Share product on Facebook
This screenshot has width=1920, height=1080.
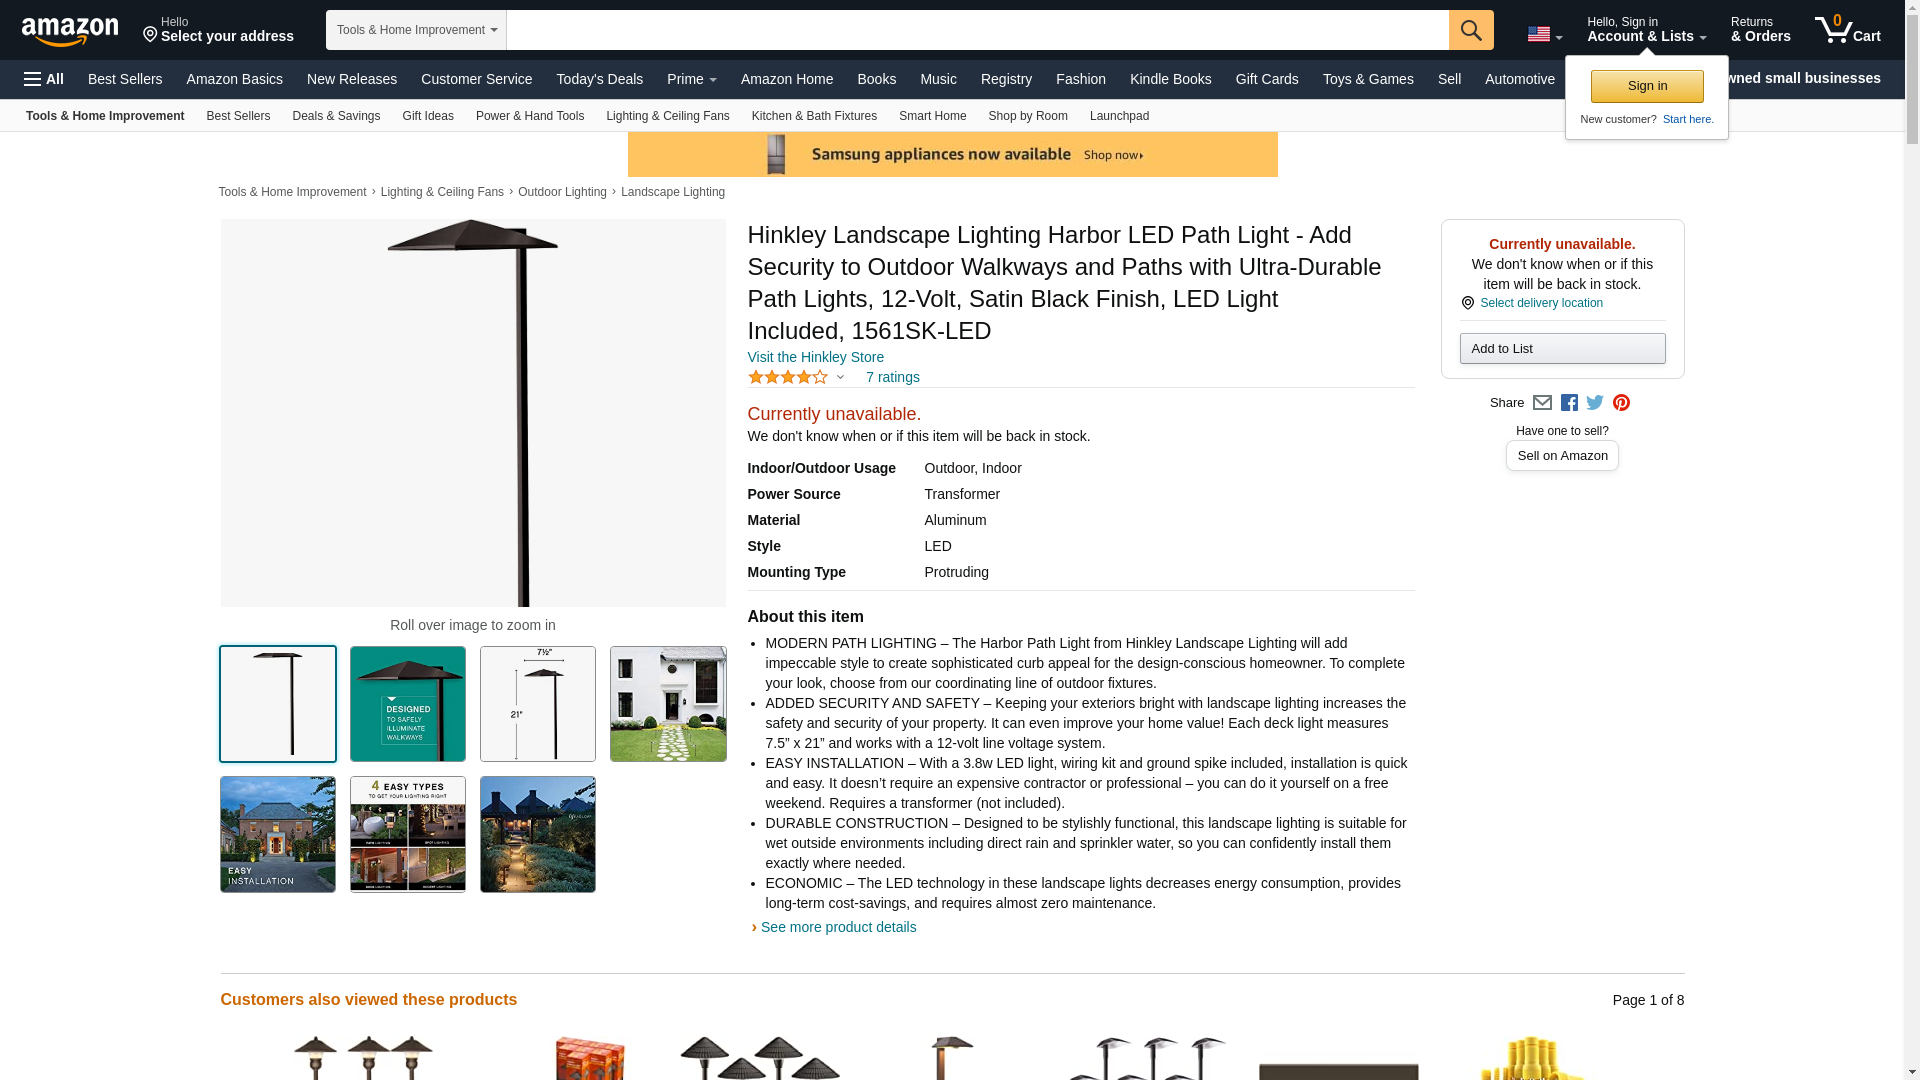point(1569,403)
